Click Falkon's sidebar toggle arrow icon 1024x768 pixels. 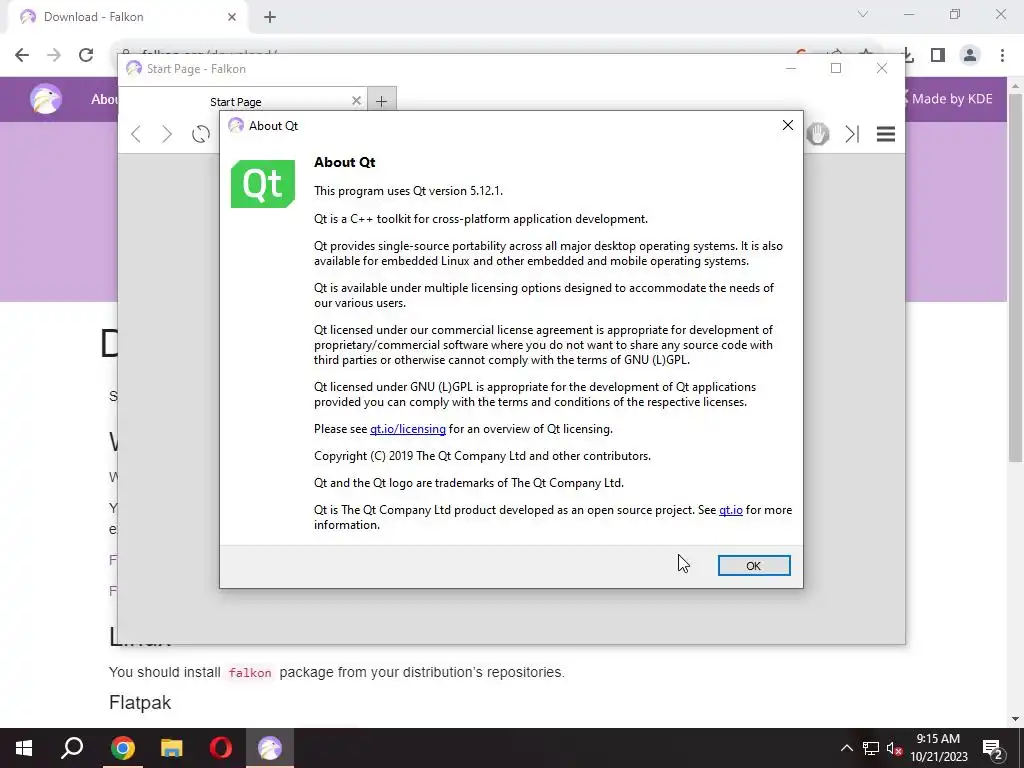(x=852, y=134)
